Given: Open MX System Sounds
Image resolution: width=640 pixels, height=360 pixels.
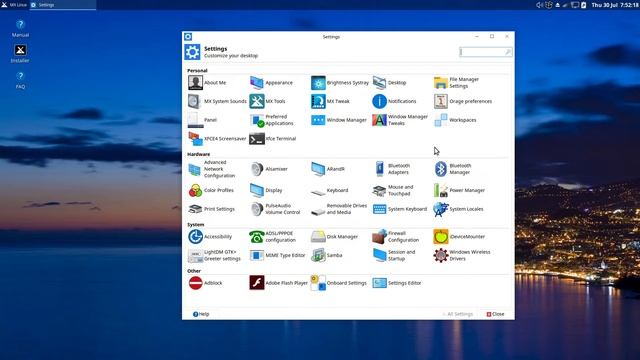Looking at the screenshot, I should (217, 101).
